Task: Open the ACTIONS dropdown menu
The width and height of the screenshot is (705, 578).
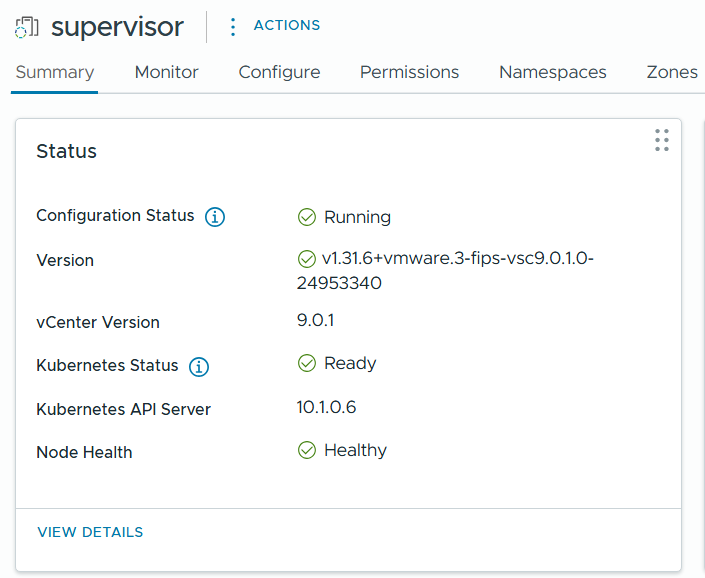Action: pyautogui.click(x=286, y=26)
